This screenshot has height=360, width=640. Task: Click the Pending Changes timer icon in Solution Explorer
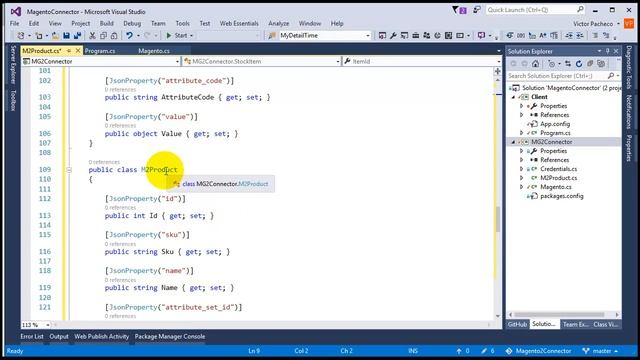coord(552,64)
